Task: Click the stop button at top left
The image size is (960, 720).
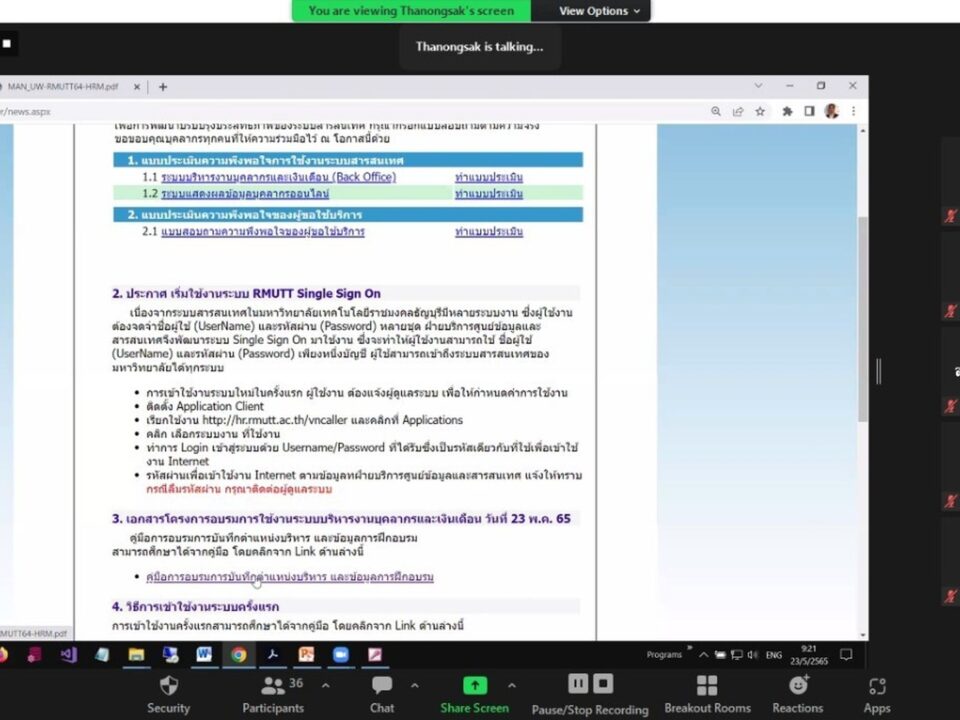Action: point(7,43)
